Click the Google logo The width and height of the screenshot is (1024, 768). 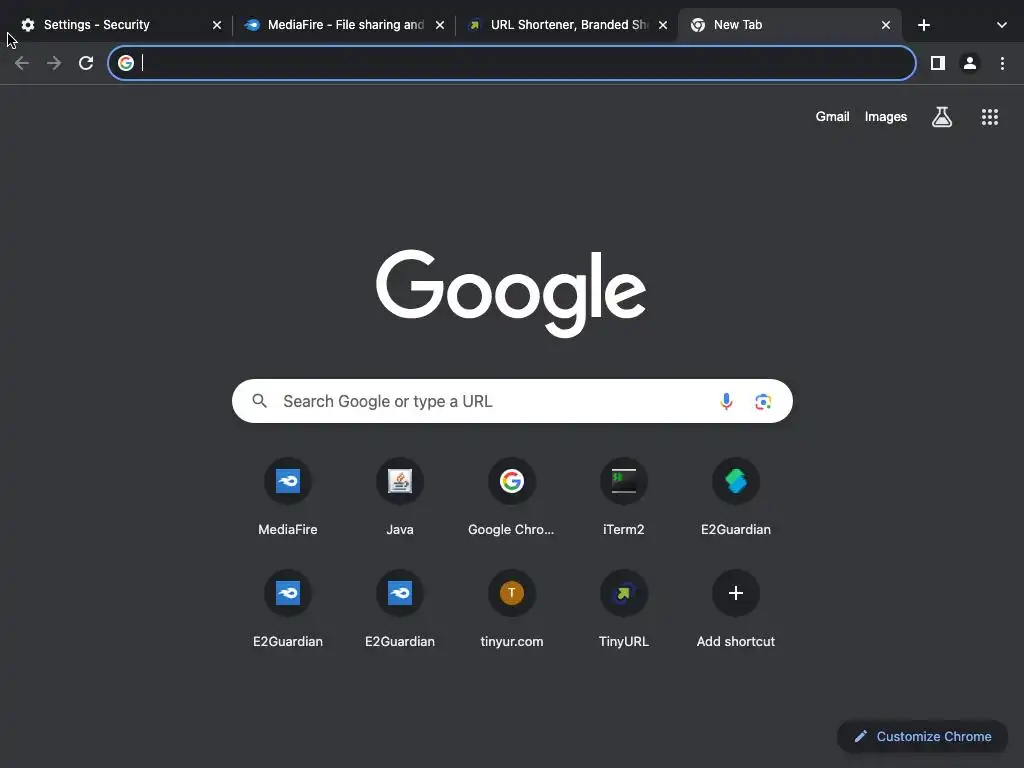511,293
